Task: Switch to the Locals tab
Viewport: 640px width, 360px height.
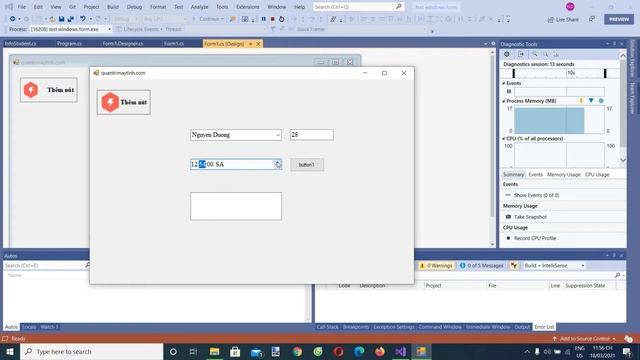Action: (29, 327)
